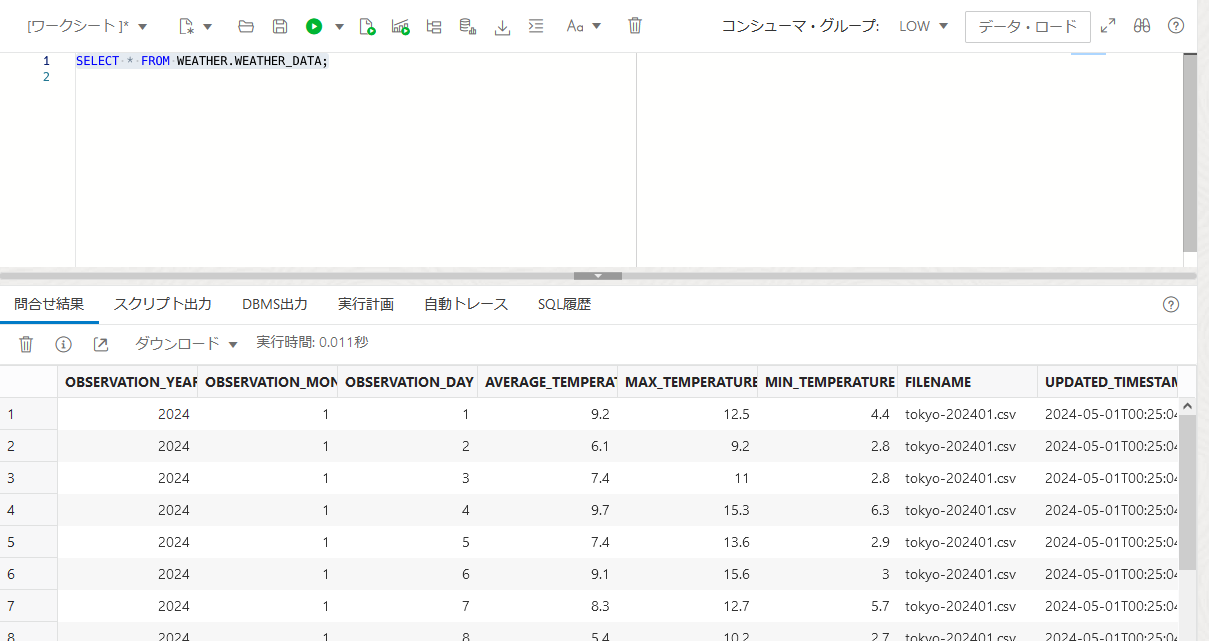Click line number 2 in the editor gutter
The height and width of the screenshot is (641, 1209).
[x=46, y=77]
